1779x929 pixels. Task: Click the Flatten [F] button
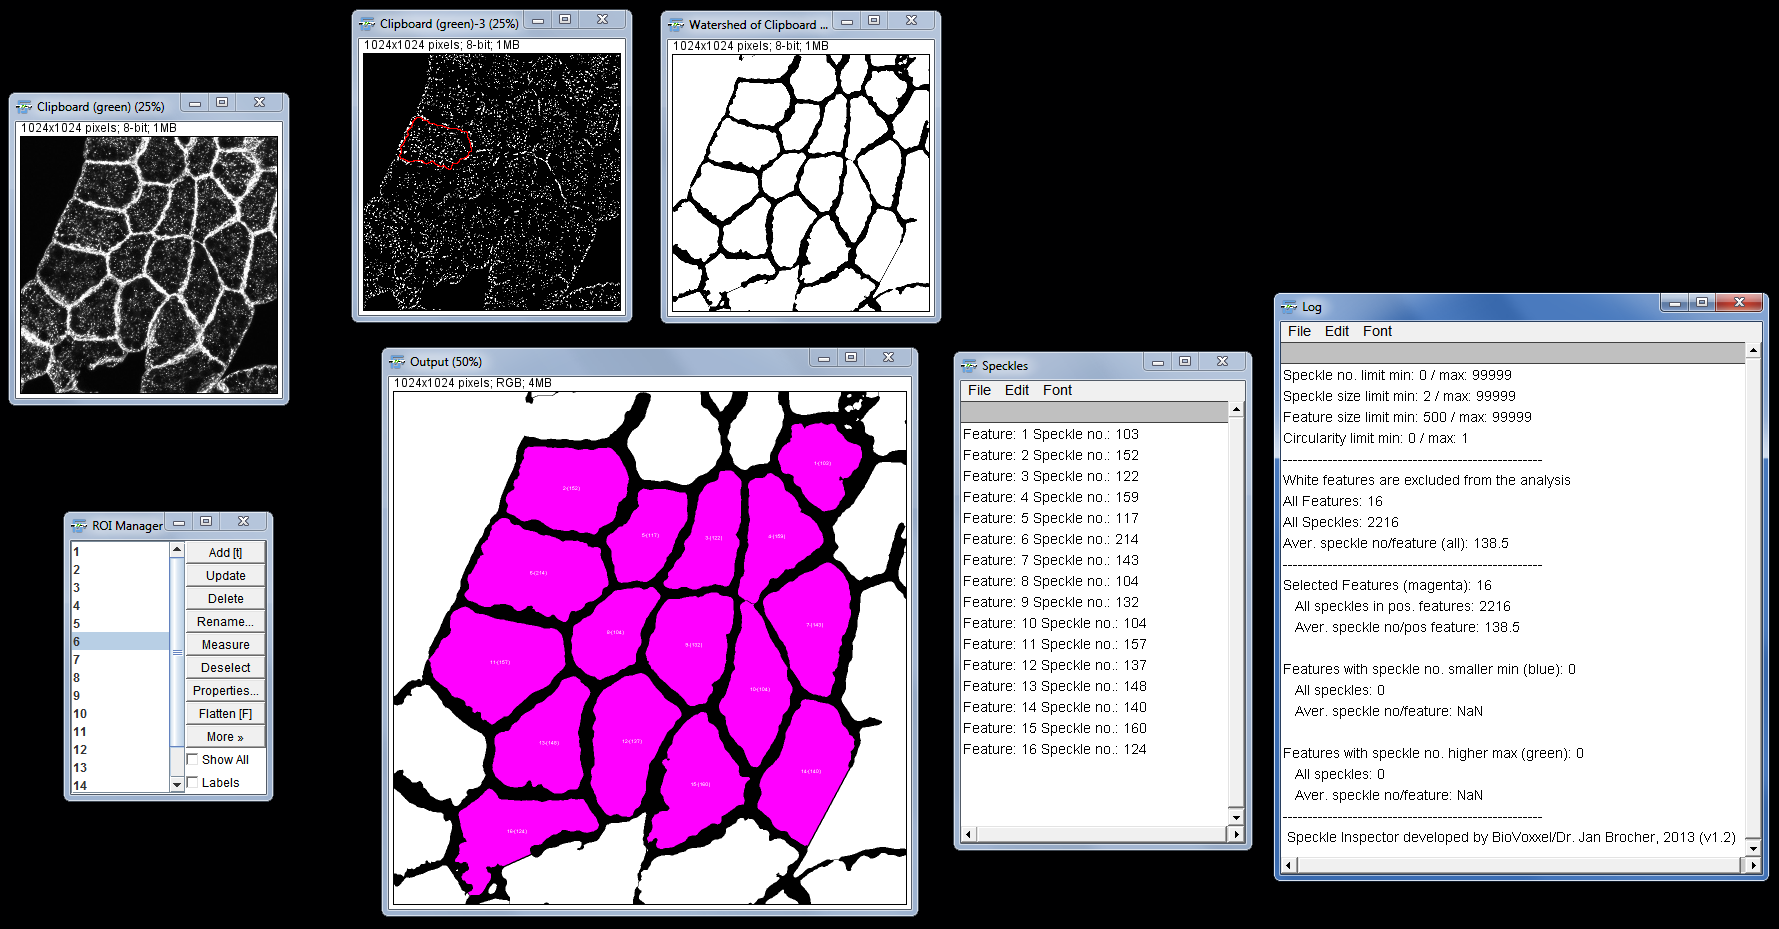click(225, 714)
